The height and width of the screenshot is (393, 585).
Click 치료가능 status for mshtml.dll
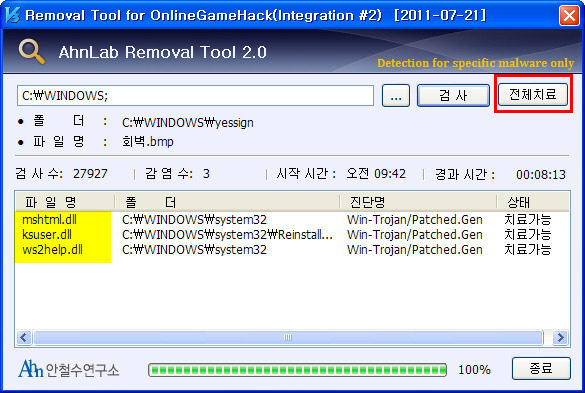click(x=528, y=219)
